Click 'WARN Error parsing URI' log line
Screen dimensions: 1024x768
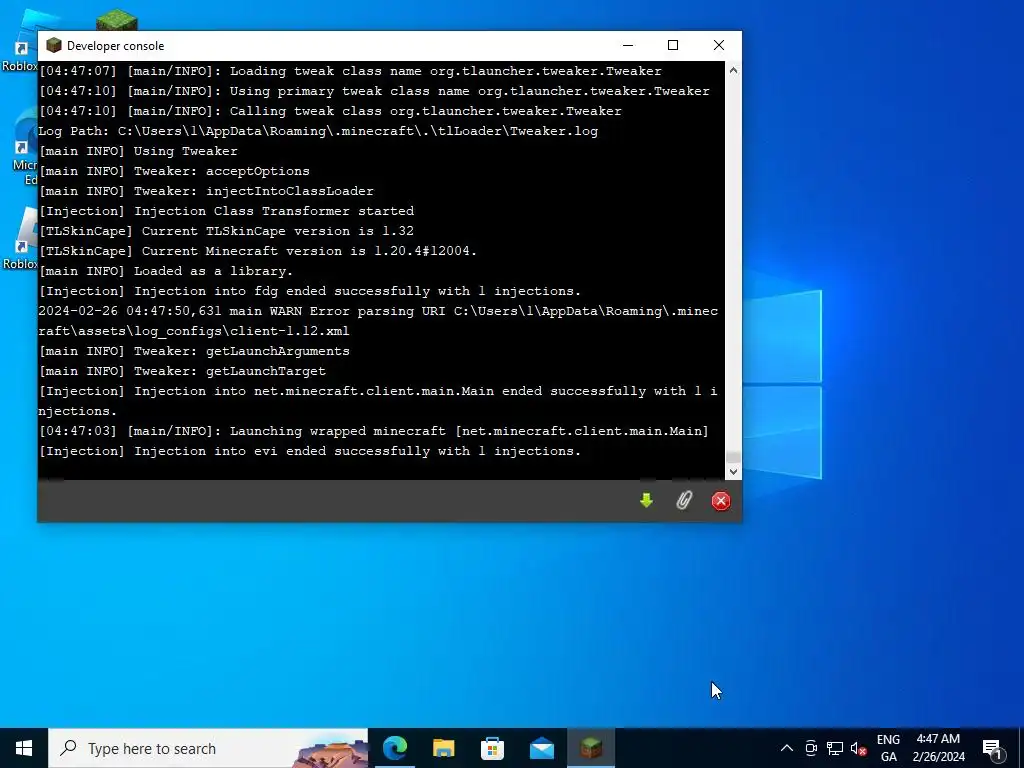click(378, 321)
